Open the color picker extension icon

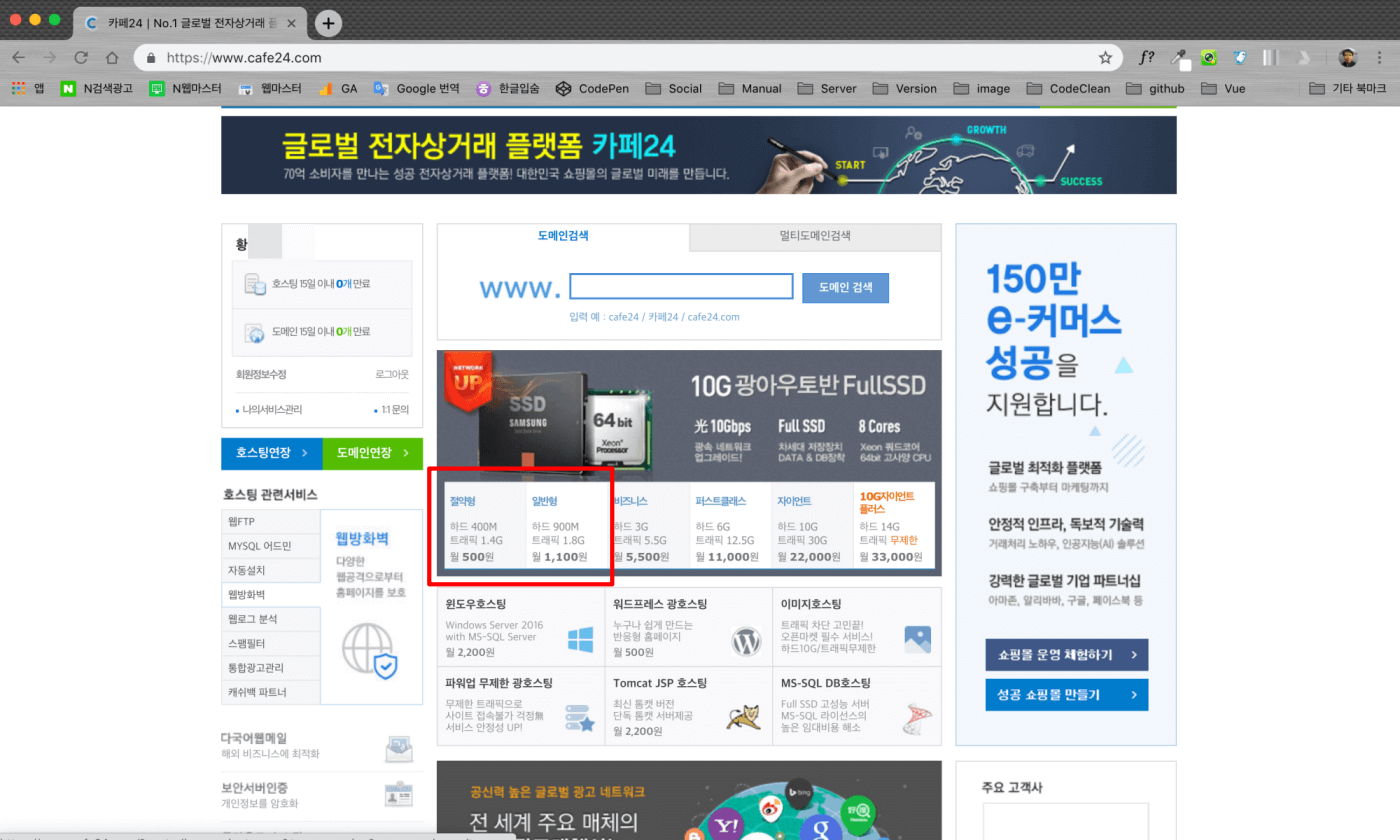coord(1180,58)
